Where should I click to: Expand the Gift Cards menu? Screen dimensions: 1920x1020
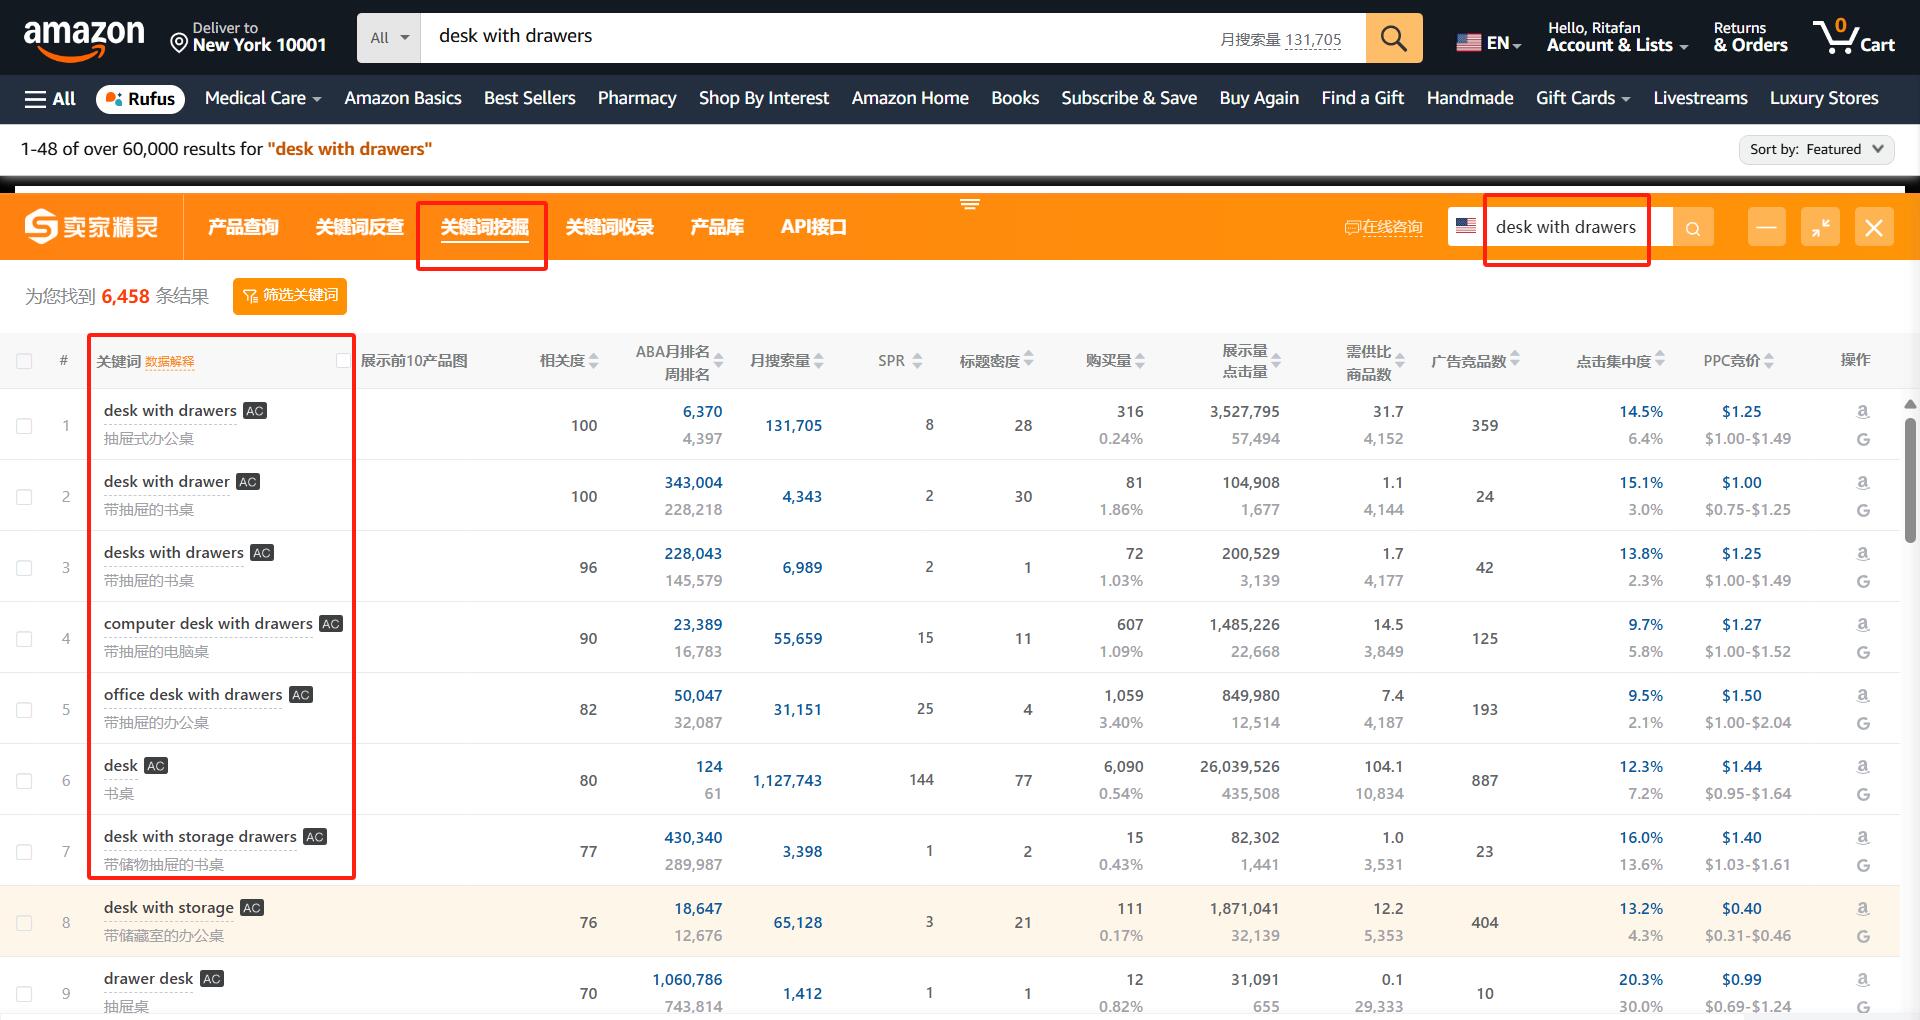(x=1583, y=98)
